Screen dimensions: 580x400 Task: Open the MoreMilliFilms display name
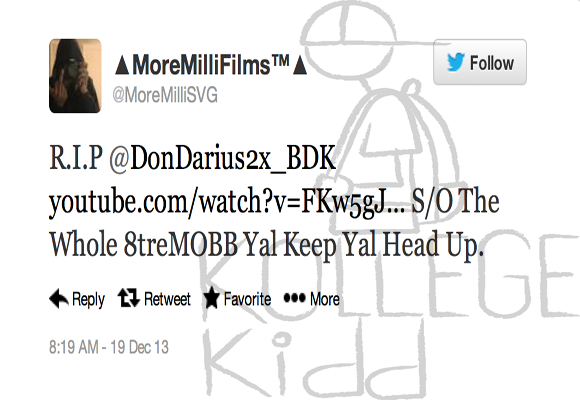pyautogui.click(x=211, y=65)
